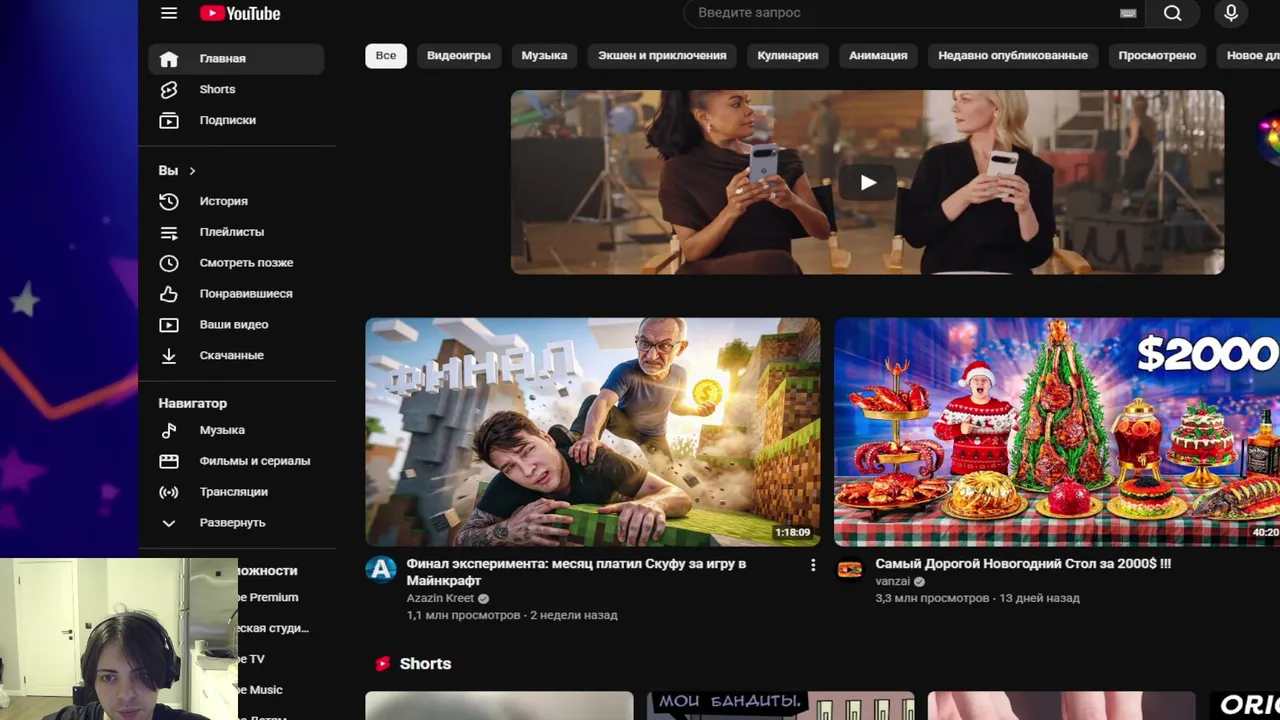The width and height of the screenshot is (1280, 720).
Task: Open Azazin Kreet channel avatar
Action: pos(381,569)
